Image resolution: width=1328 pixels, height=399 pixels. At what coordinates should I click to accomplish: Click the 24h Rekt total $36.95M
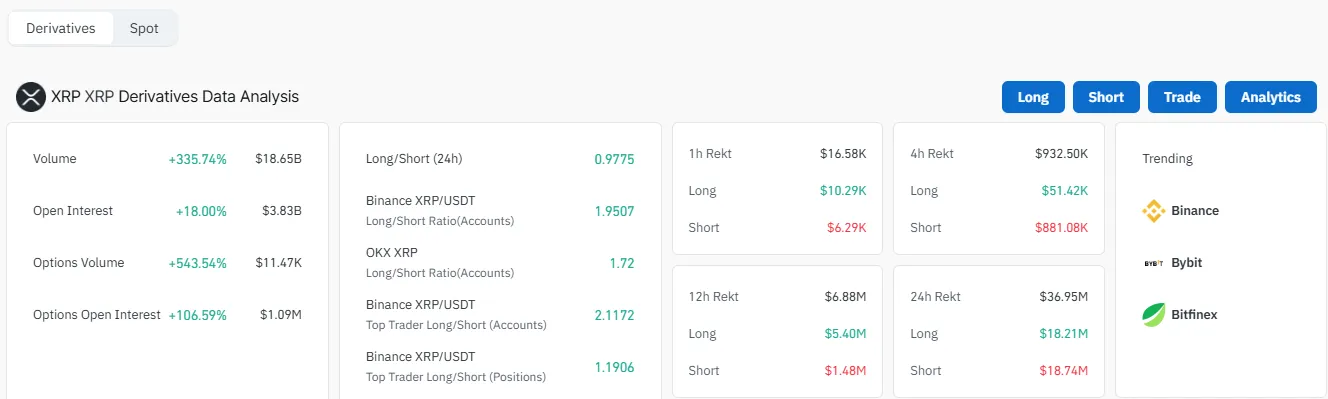1063,297
